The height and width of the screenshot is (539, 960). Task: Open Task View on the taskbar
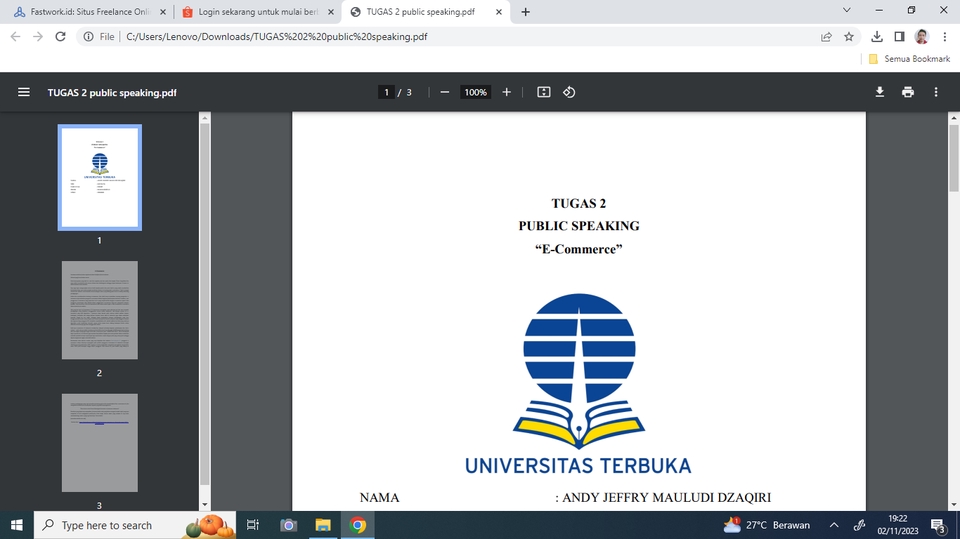252,525
